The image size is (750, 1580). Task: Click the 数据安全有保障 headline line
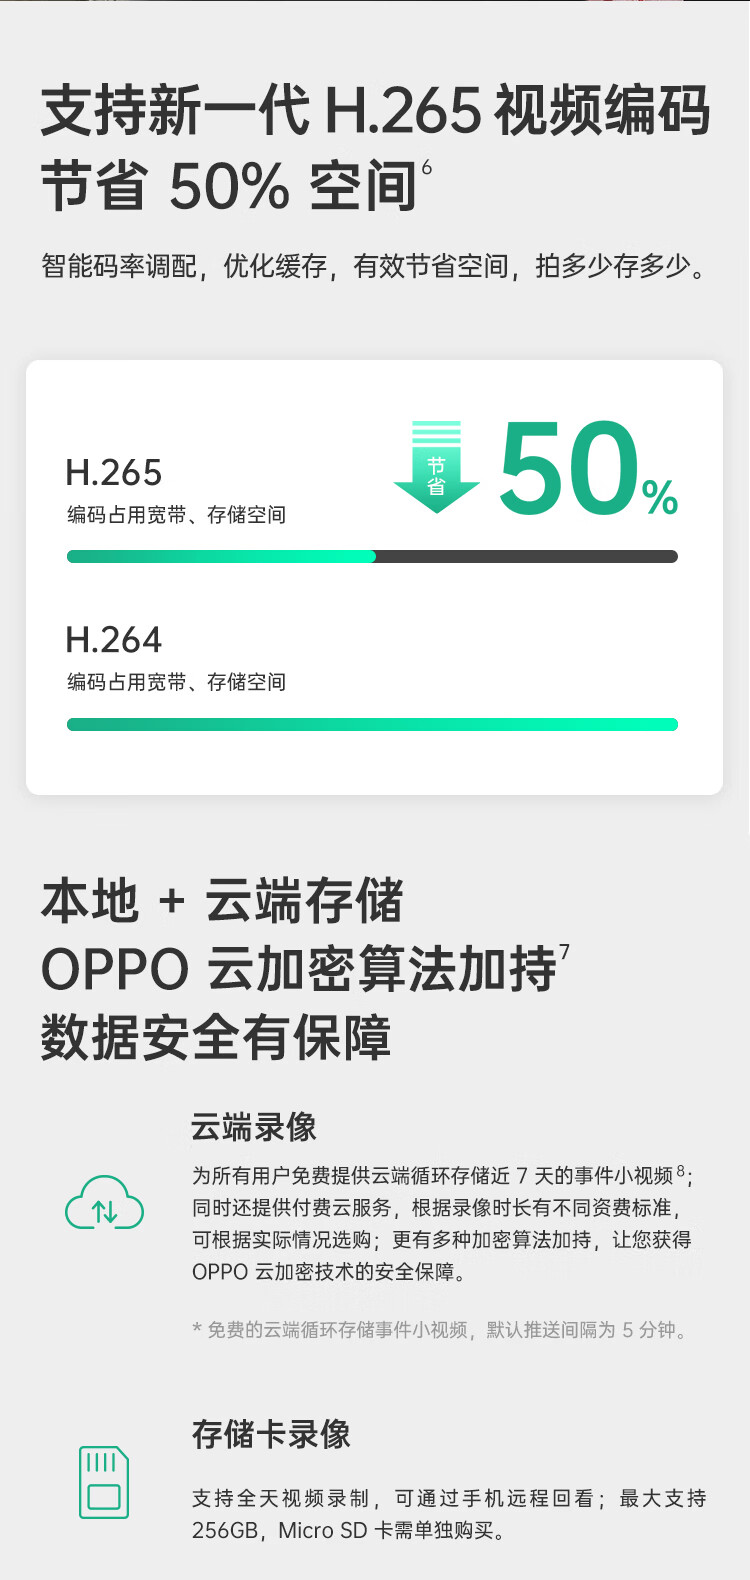click(215, 1037)
